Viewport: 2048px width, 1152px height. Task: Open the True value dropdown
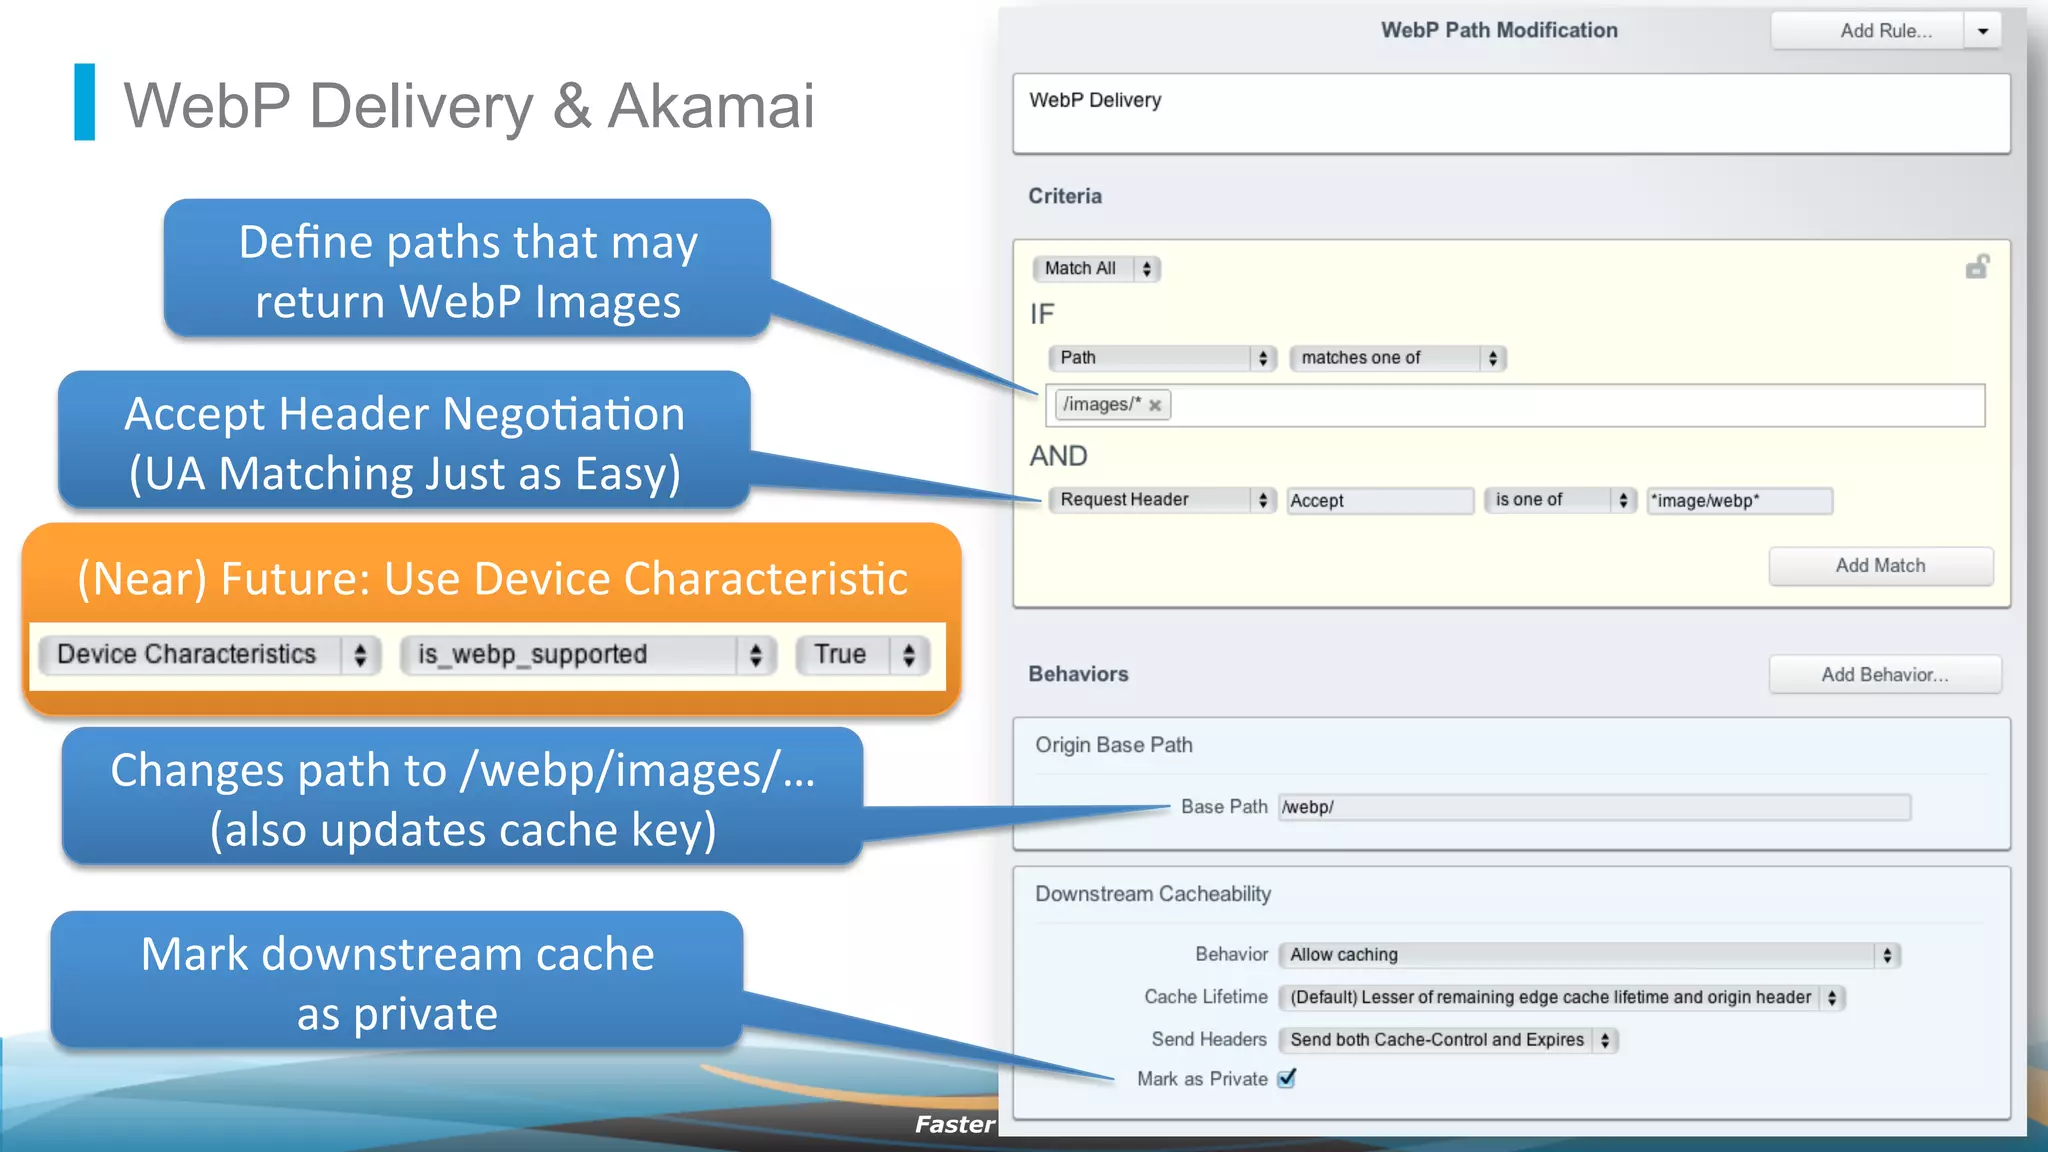[863, 655]
